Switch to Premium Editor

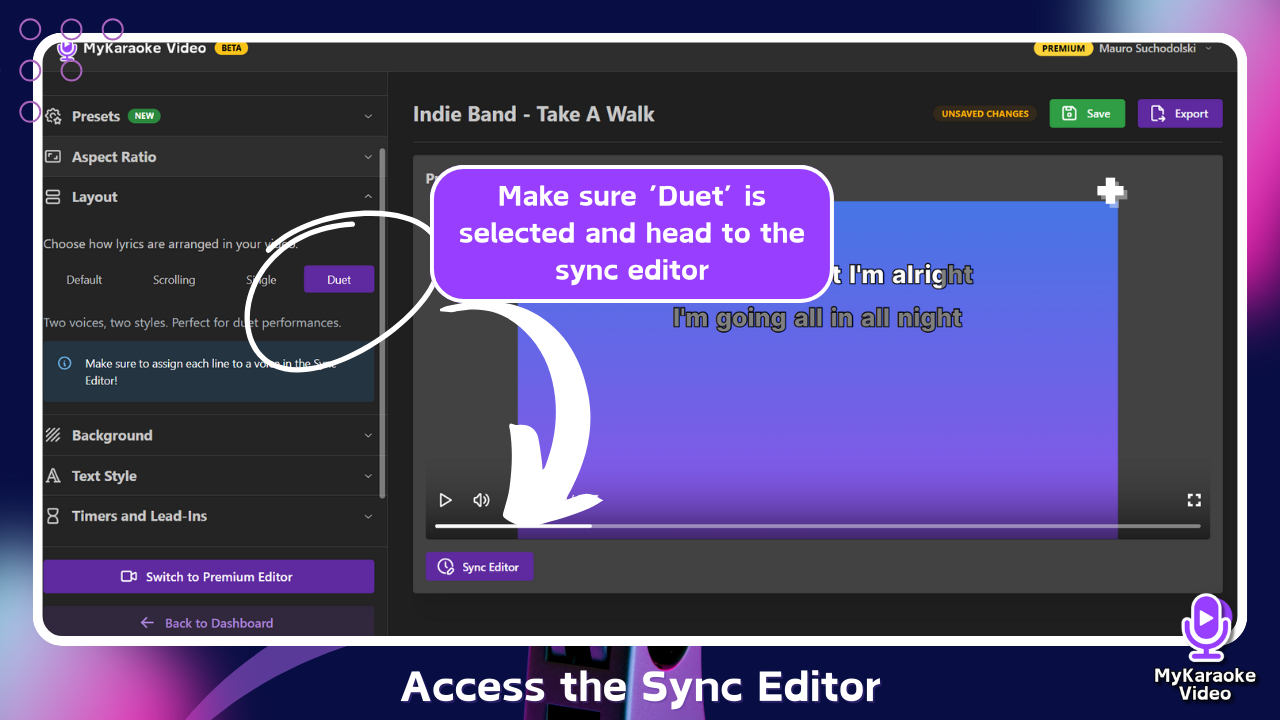click(208, 576)
